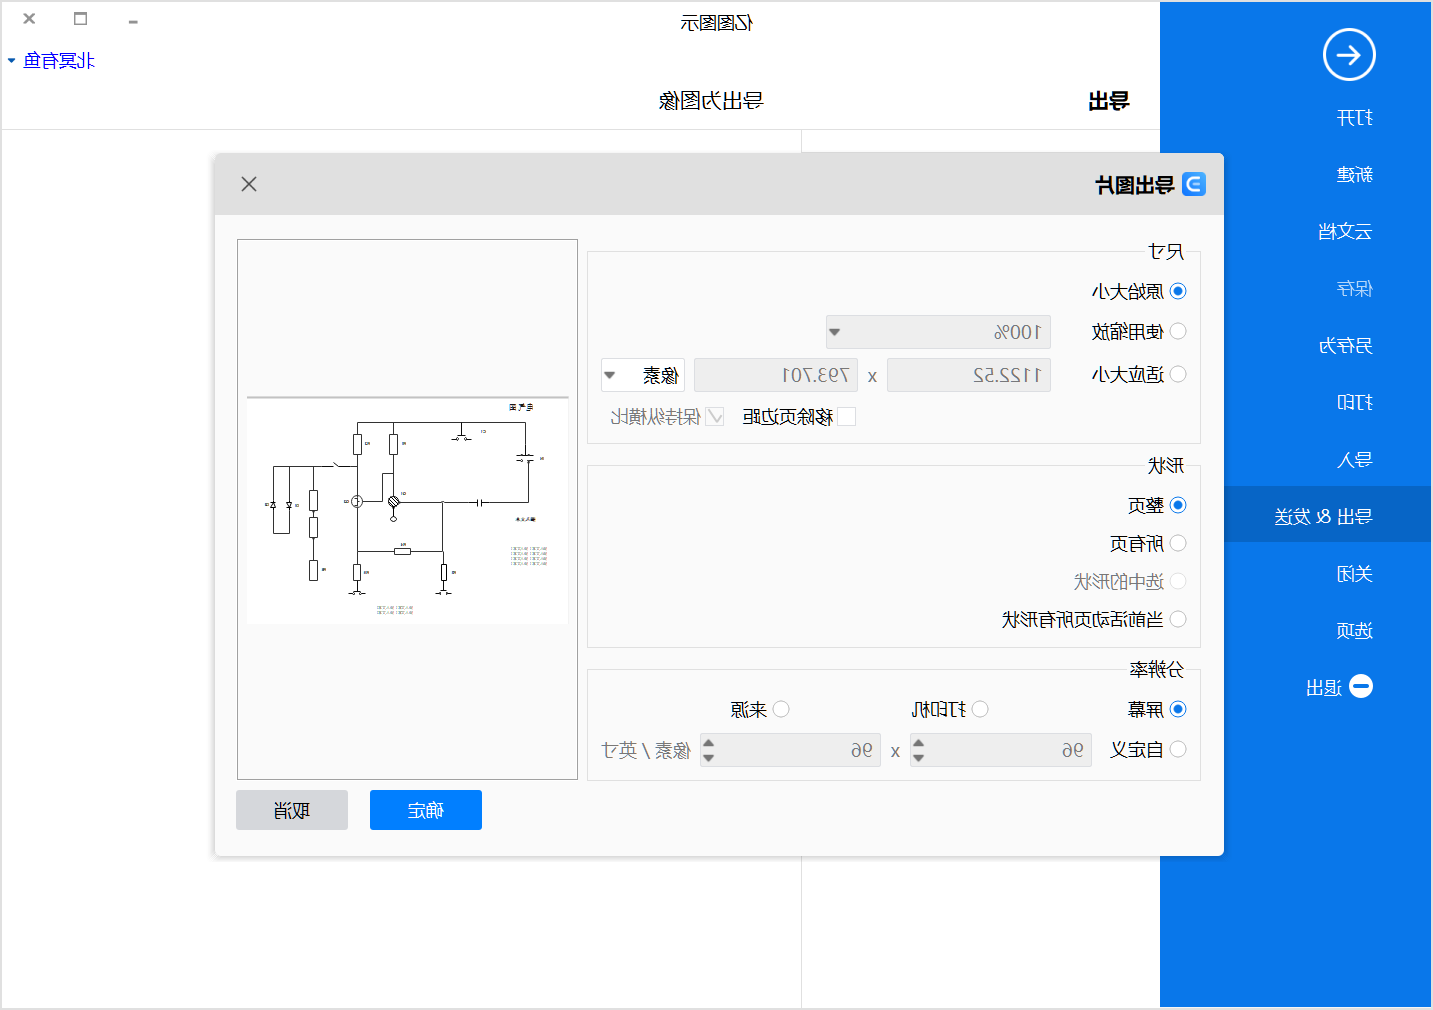The image size is (1433, 1010).
Task: Select the 来源 resolution radio button
Action: pyautogui.click(x=781, y=709)
